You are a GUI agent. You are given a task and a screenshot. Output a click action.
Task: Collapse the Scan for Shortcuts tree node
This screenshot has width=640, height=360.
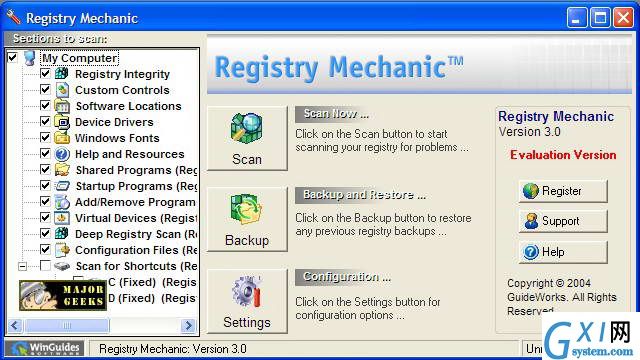coord(22,266)
